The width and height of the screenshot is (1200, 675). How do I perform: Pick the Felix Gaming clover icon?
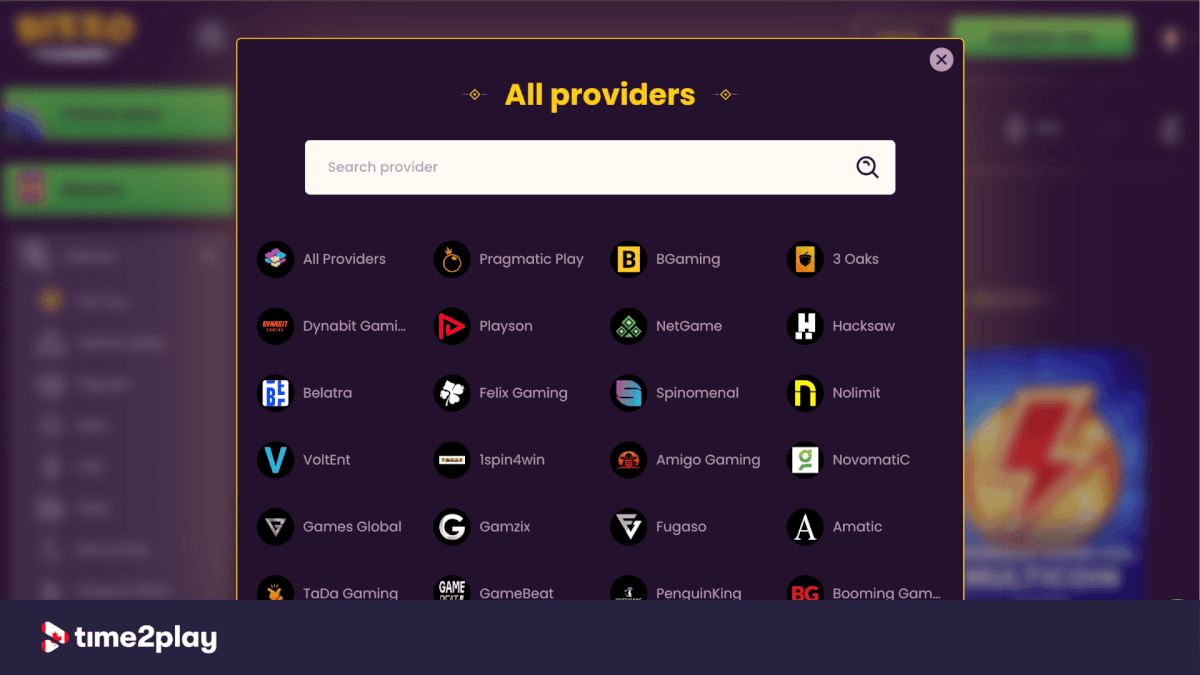[x=452, y=393]
